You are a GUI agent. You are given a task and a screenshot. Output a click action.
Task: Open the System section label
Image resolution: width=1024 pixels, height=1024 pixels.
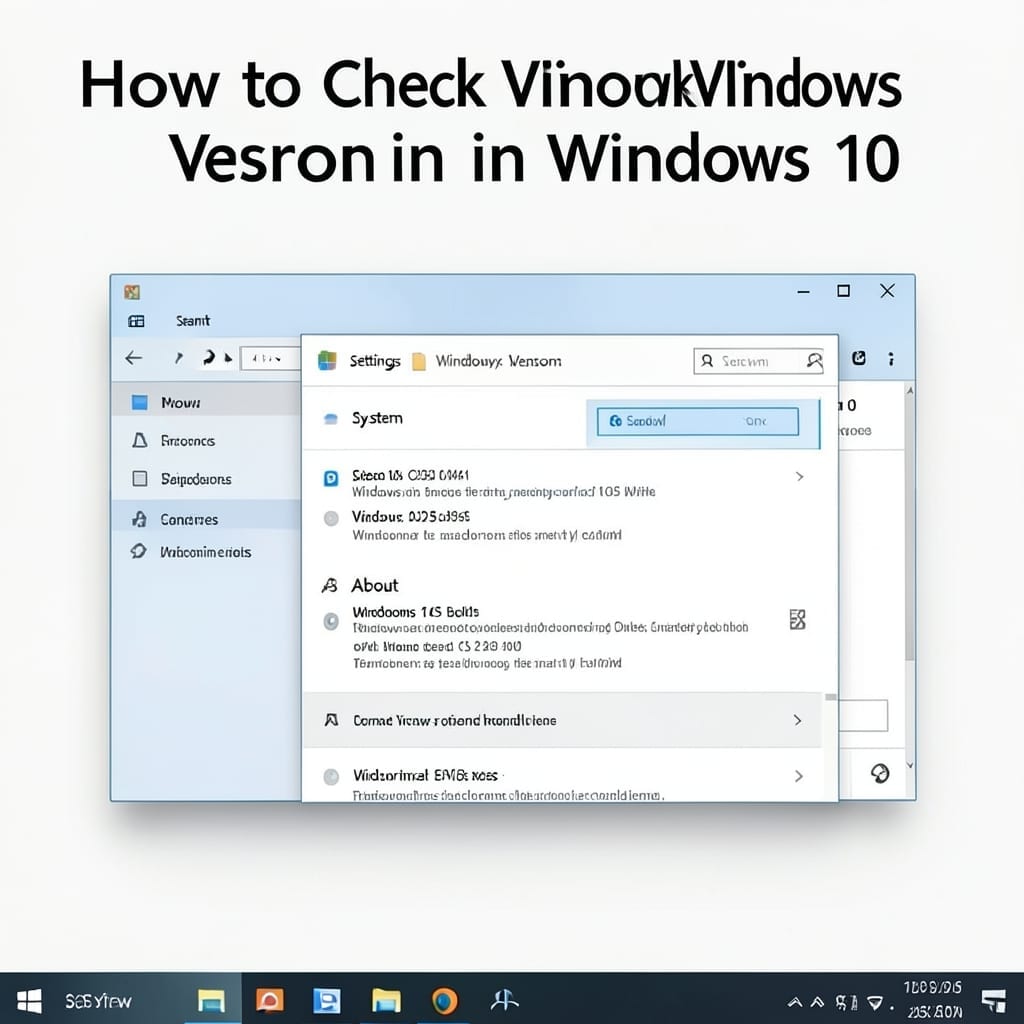click(x=377, y=418)
